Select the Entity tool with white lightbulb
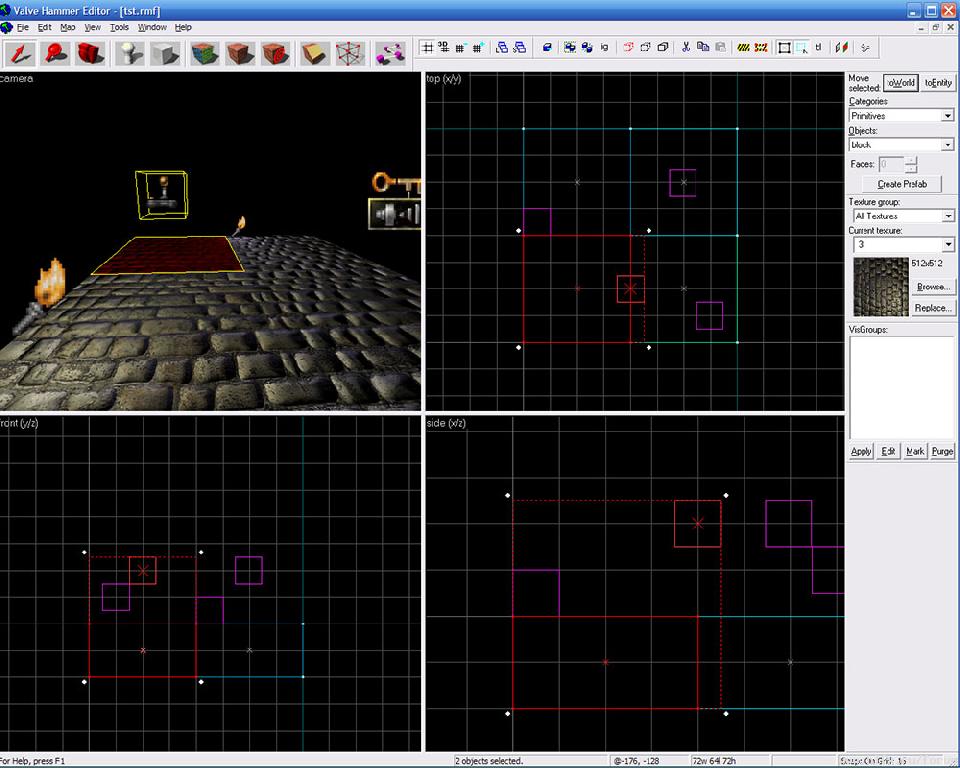Screen dimensions: 960x768 point(130,53)
